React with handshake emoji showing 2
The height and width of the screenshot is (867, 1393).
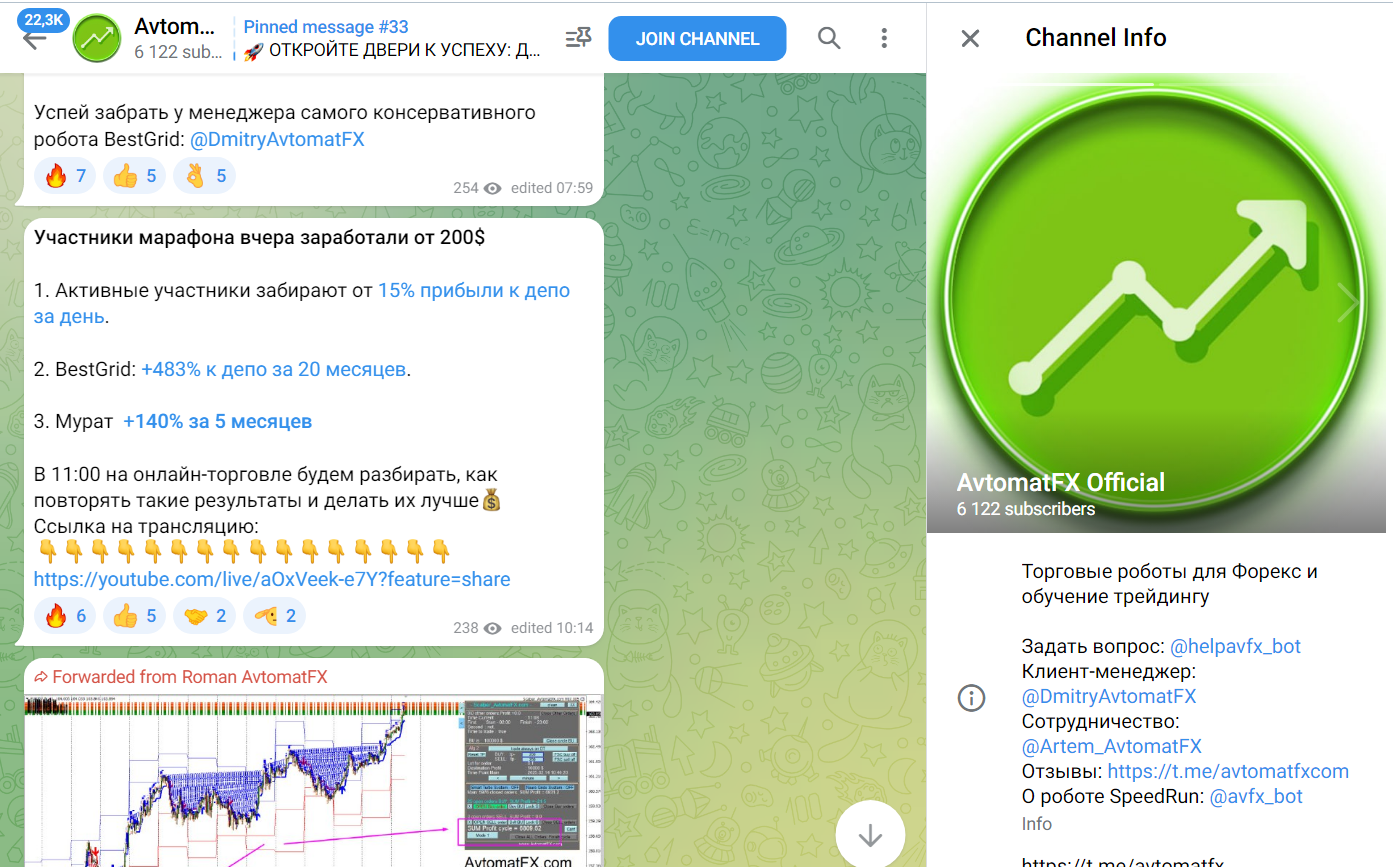click(205, 616)
